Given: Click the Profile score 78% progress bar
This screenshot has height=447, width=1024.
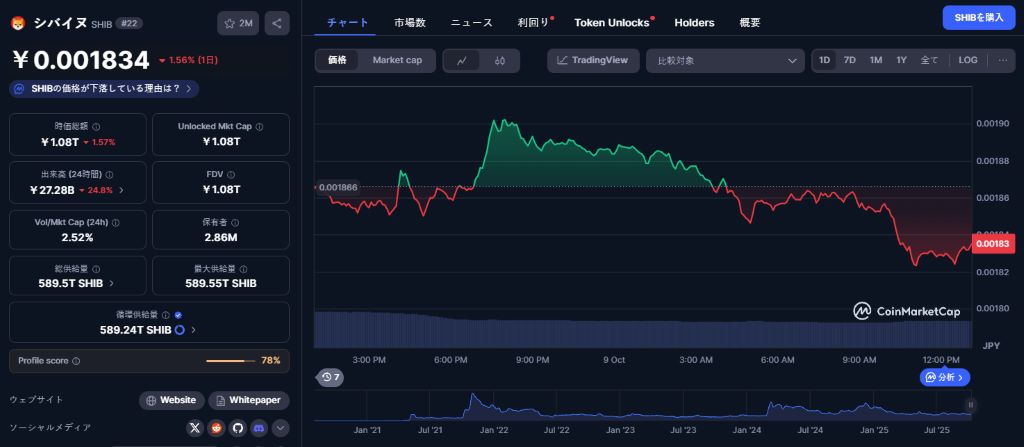Looking at the screenshot, I should coord(231,361).
